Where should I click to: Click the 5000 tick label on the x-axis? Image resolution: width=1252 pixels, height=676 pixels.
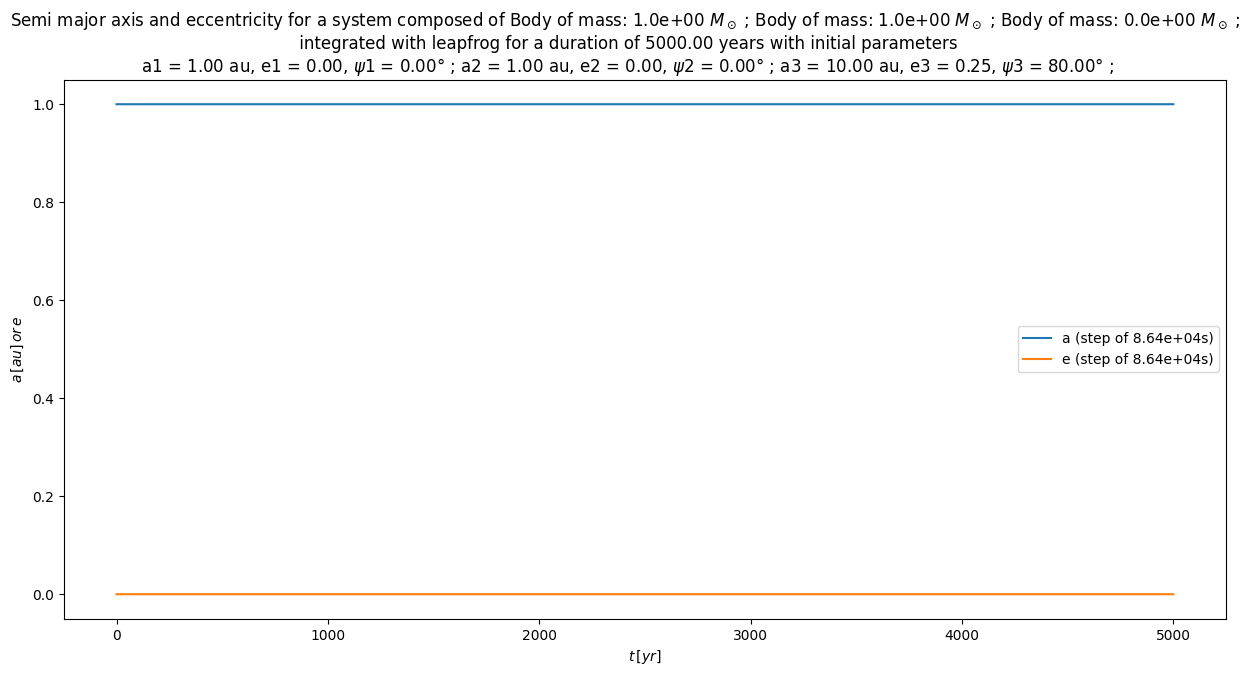coord(1173,634)
